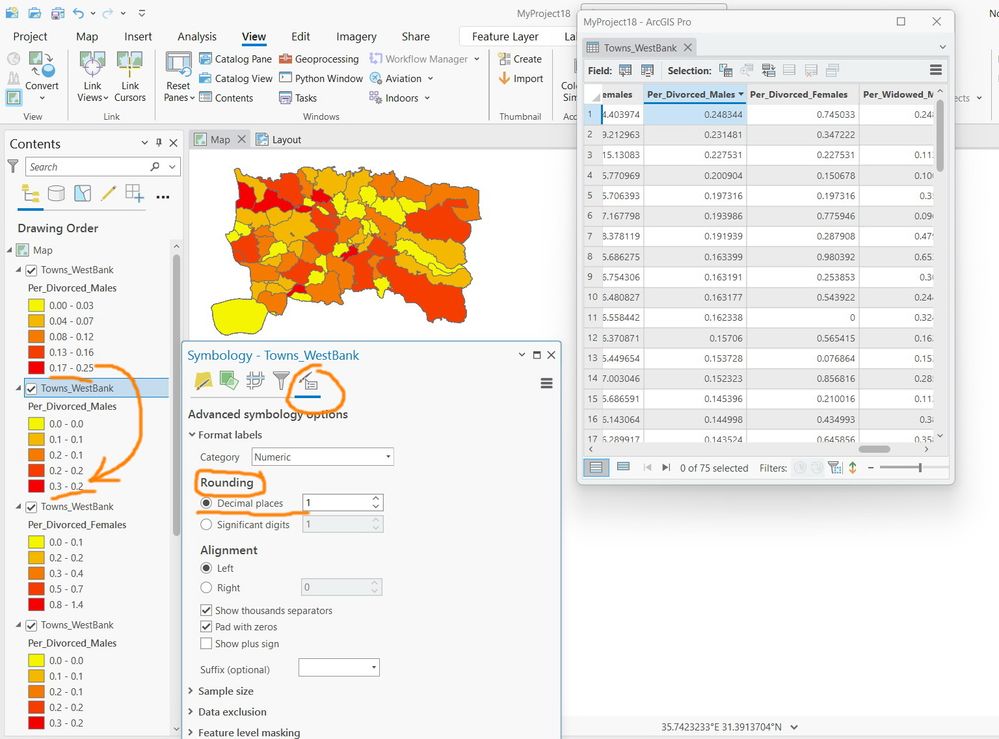This screenshot has height=739, width=999.
Task: Open the symbology Filter tab icon
Action: click(281, 381)
